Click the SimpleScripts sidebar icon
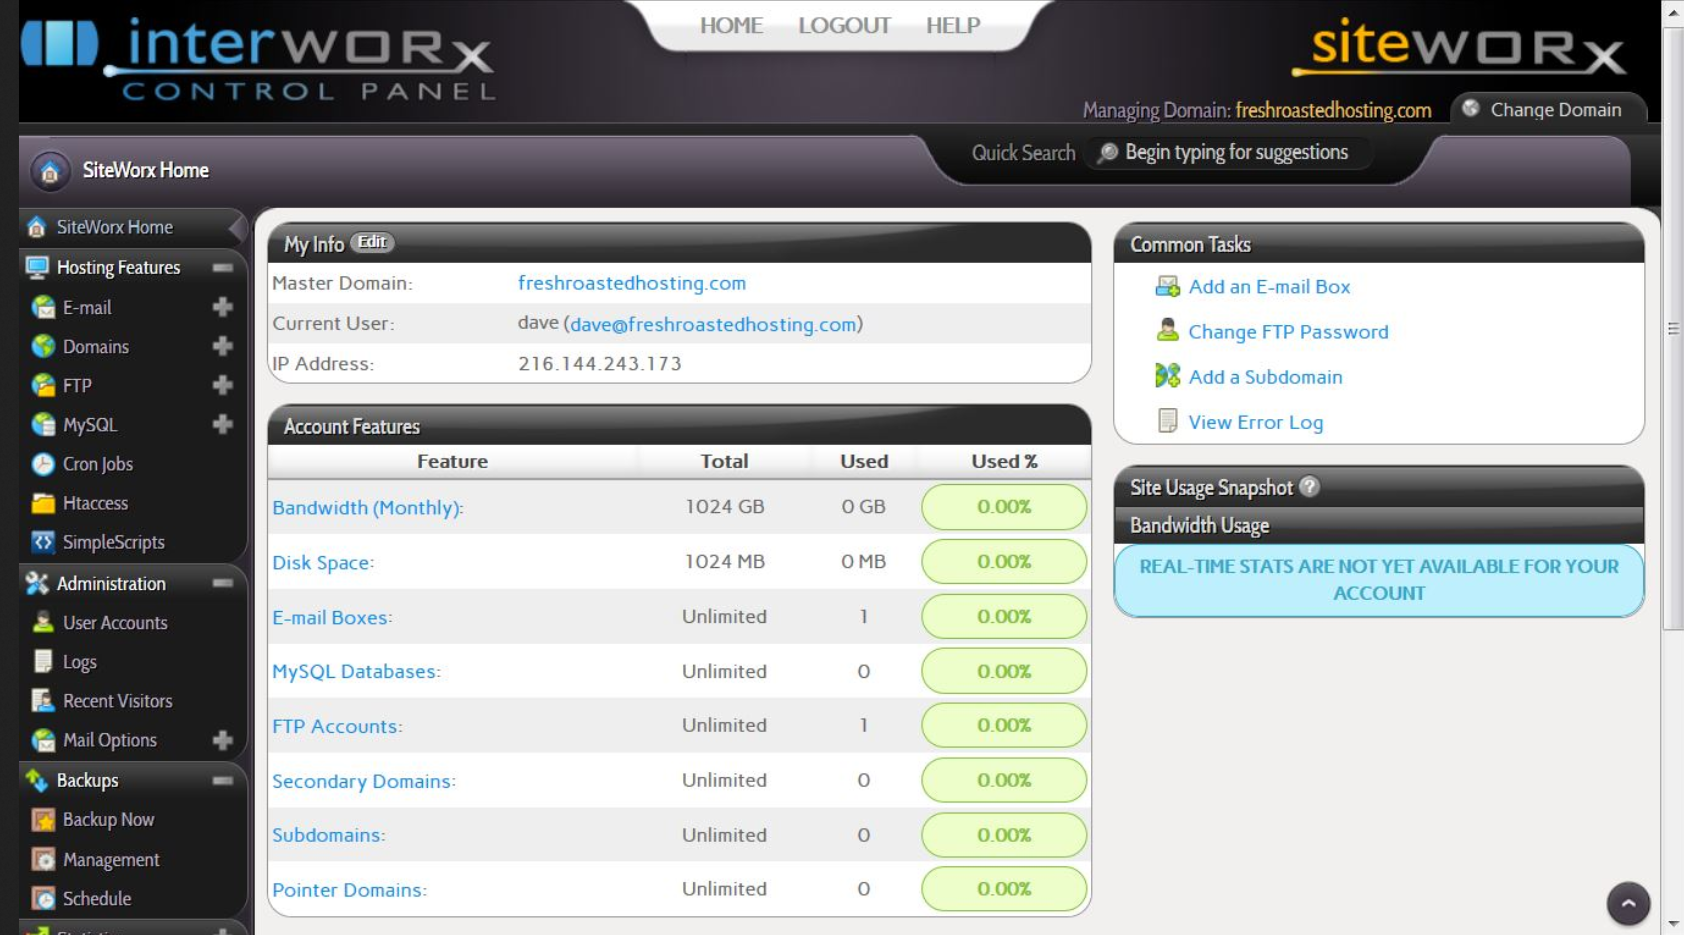The width and height of the screenshot is (1684, 935). pos(43,542)
